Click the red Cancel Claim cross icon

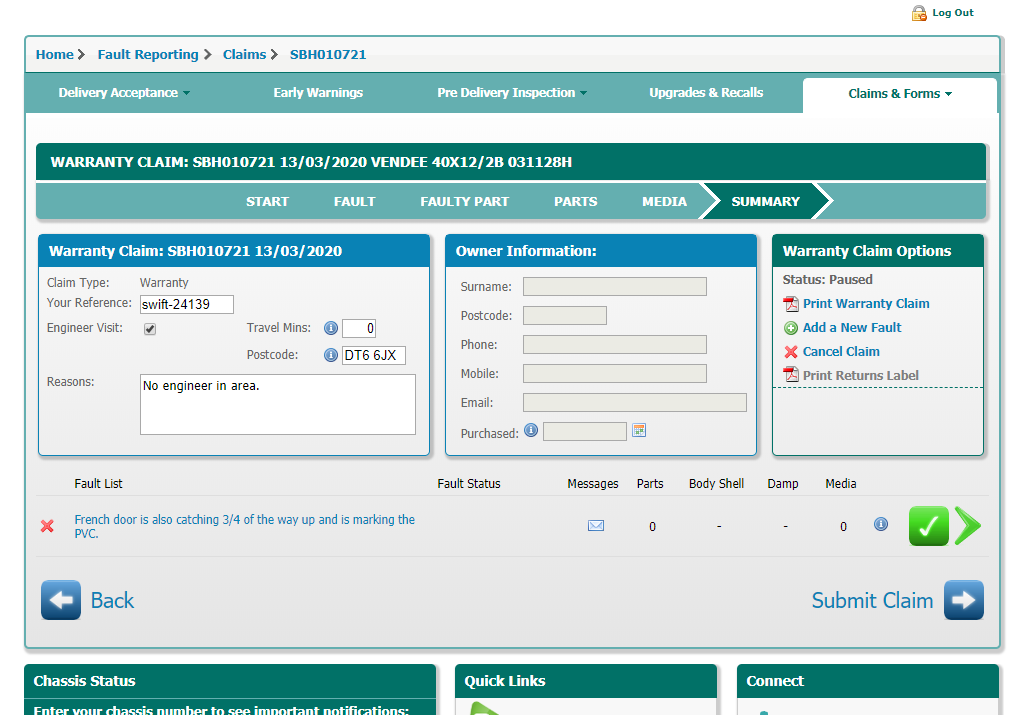(x=791, y=352)
